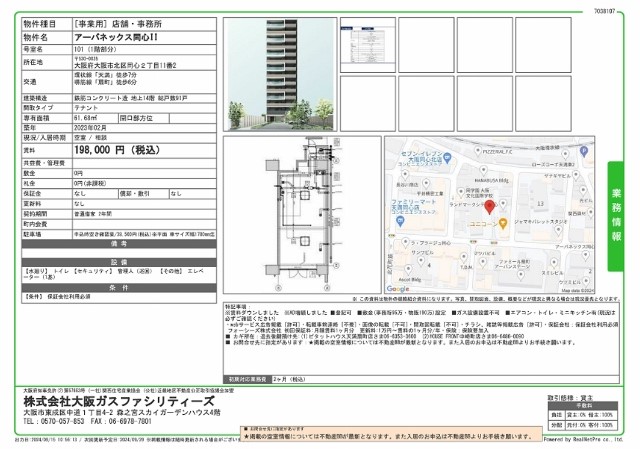The image size is (640, 449).
Task: Select property name アーバネックス同心II
Action: tap(116, 37)
